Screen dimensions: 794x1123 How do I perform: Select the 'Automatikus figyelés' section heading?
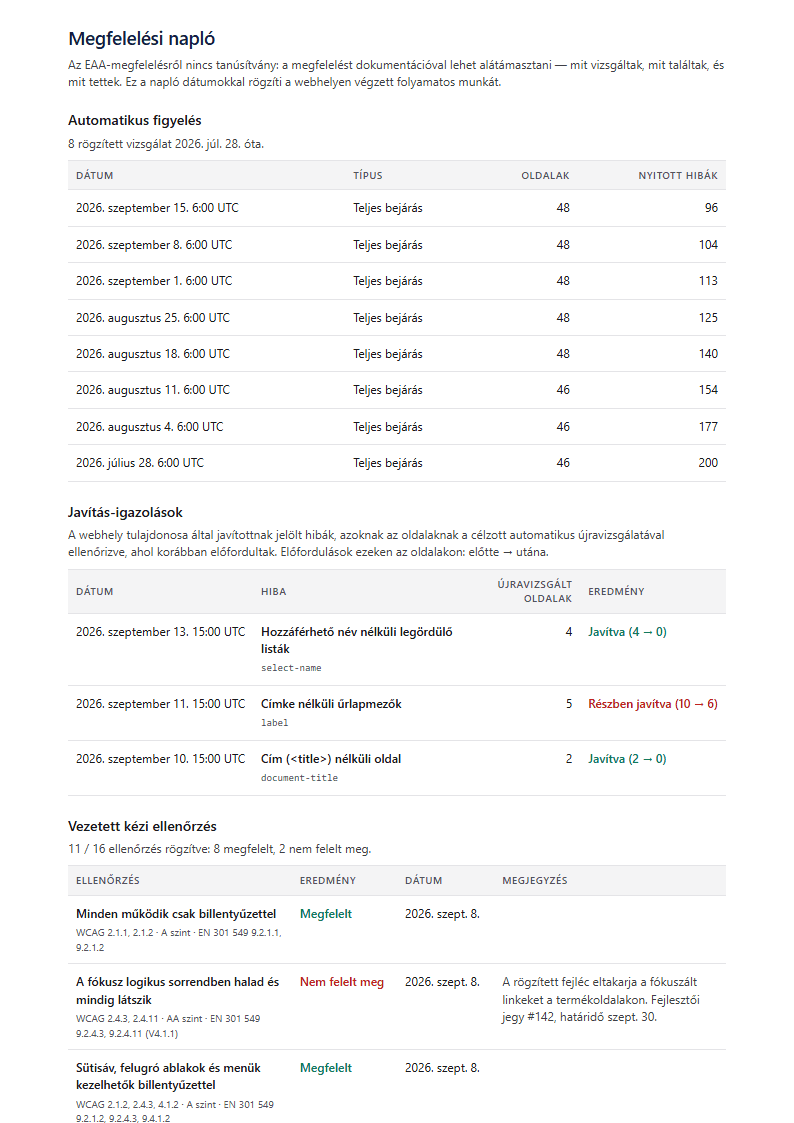[135, 120]
